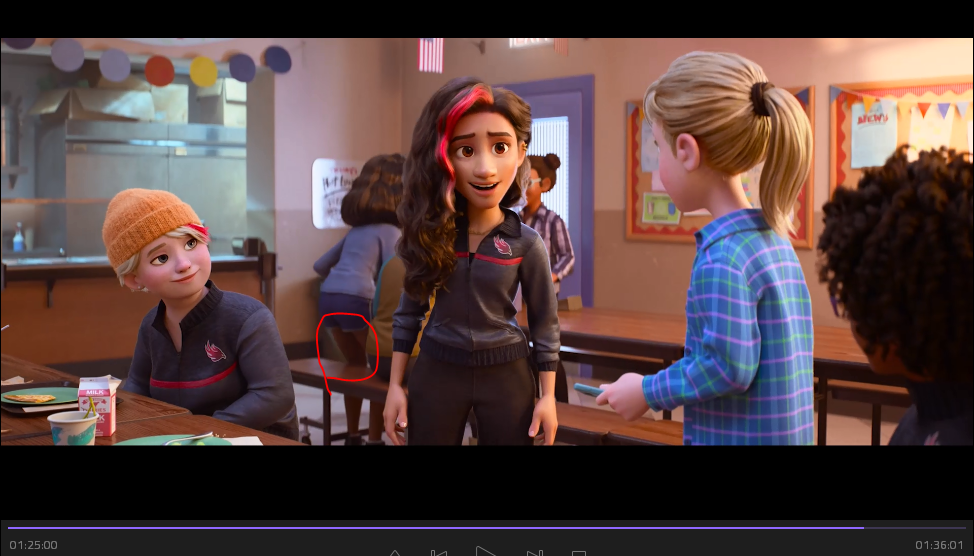Image resolution: width=974 pixels, height=556 pixels.
Task: Click the black letterbox area above the video
Action: (x=487, y=18)
